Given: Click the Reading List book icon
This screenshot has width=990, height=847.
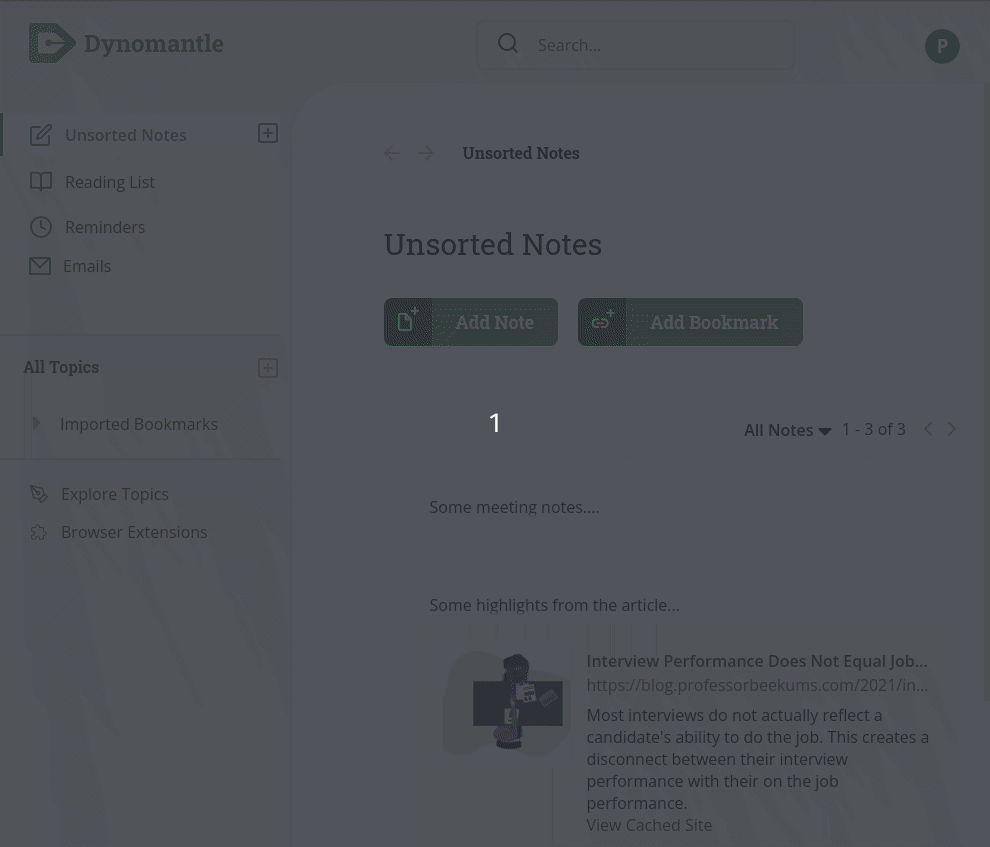Looking at the screenshot, I should [x=41, y=182].
